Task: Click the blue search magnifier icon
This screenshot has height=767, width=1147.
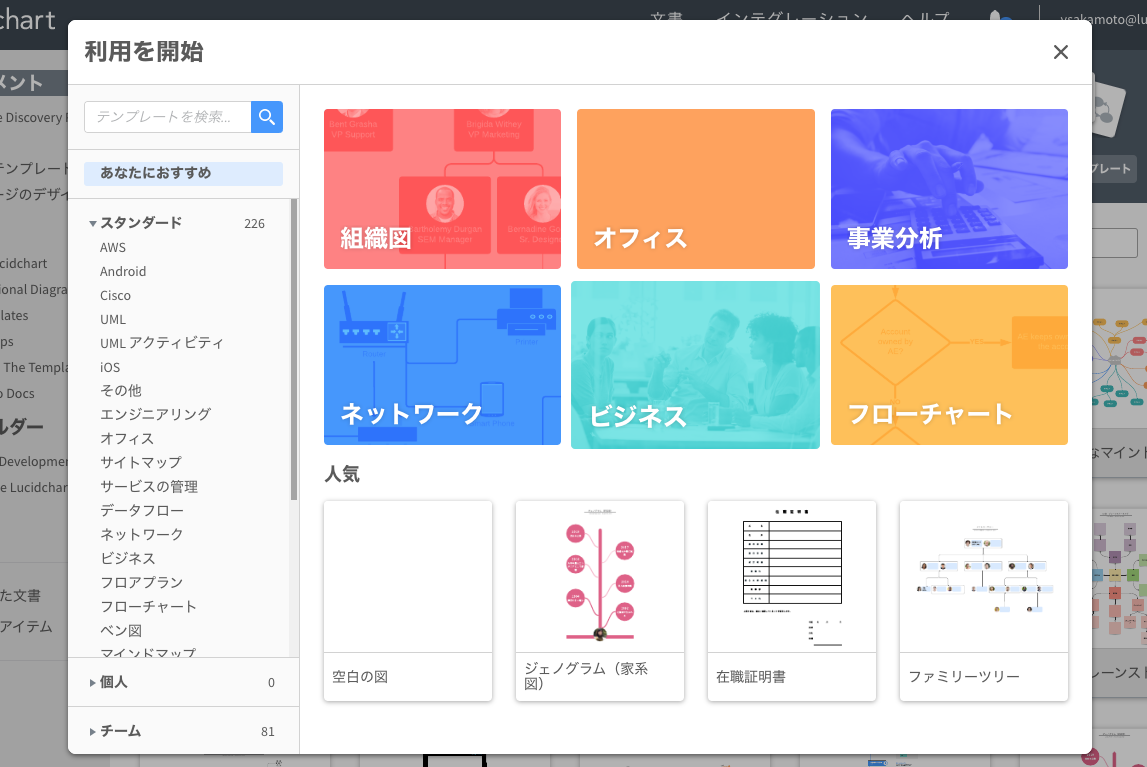Action: pos(267,116)
